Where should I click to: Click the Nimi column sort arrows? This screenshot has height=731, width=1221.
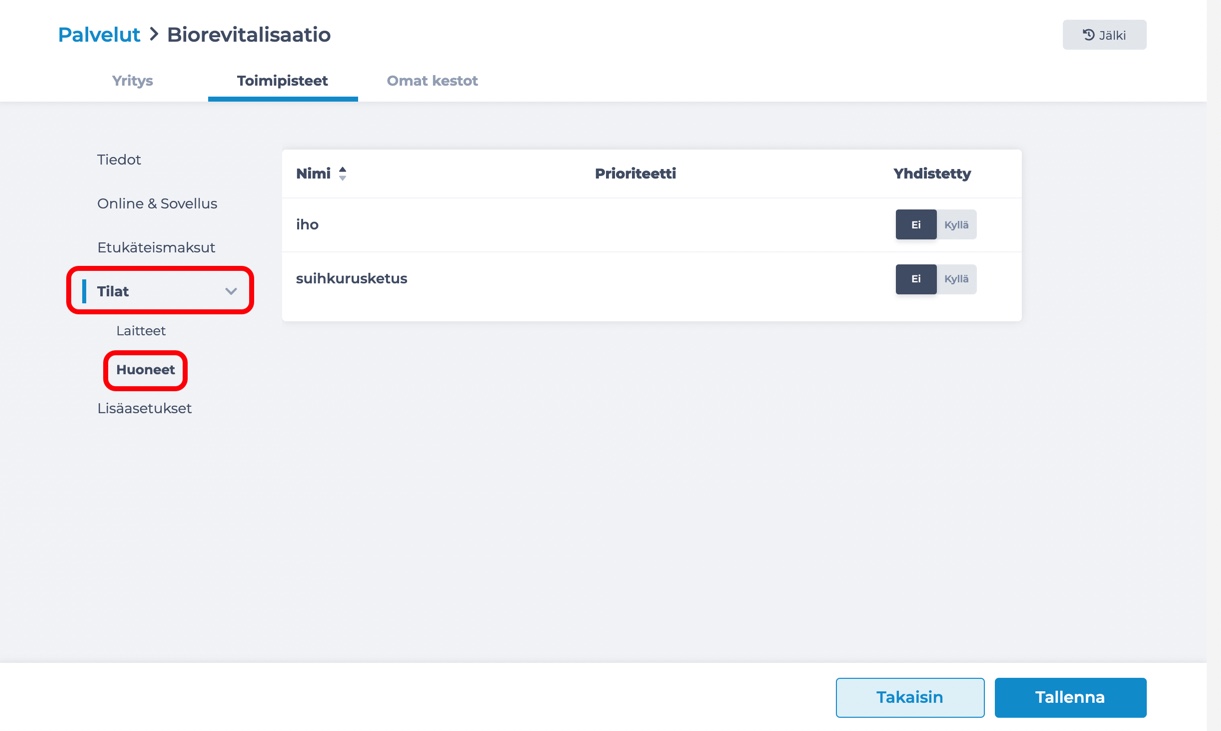click(343, 174)
